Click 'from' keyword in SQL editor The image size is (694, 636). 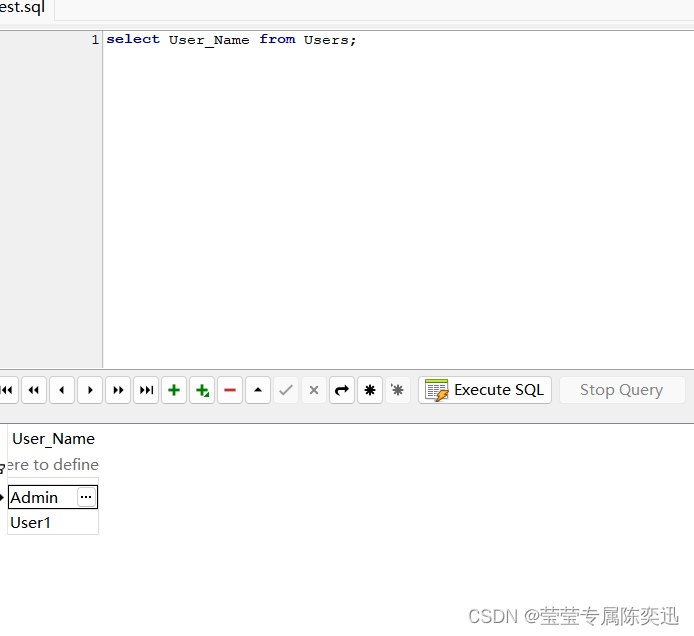277,39
